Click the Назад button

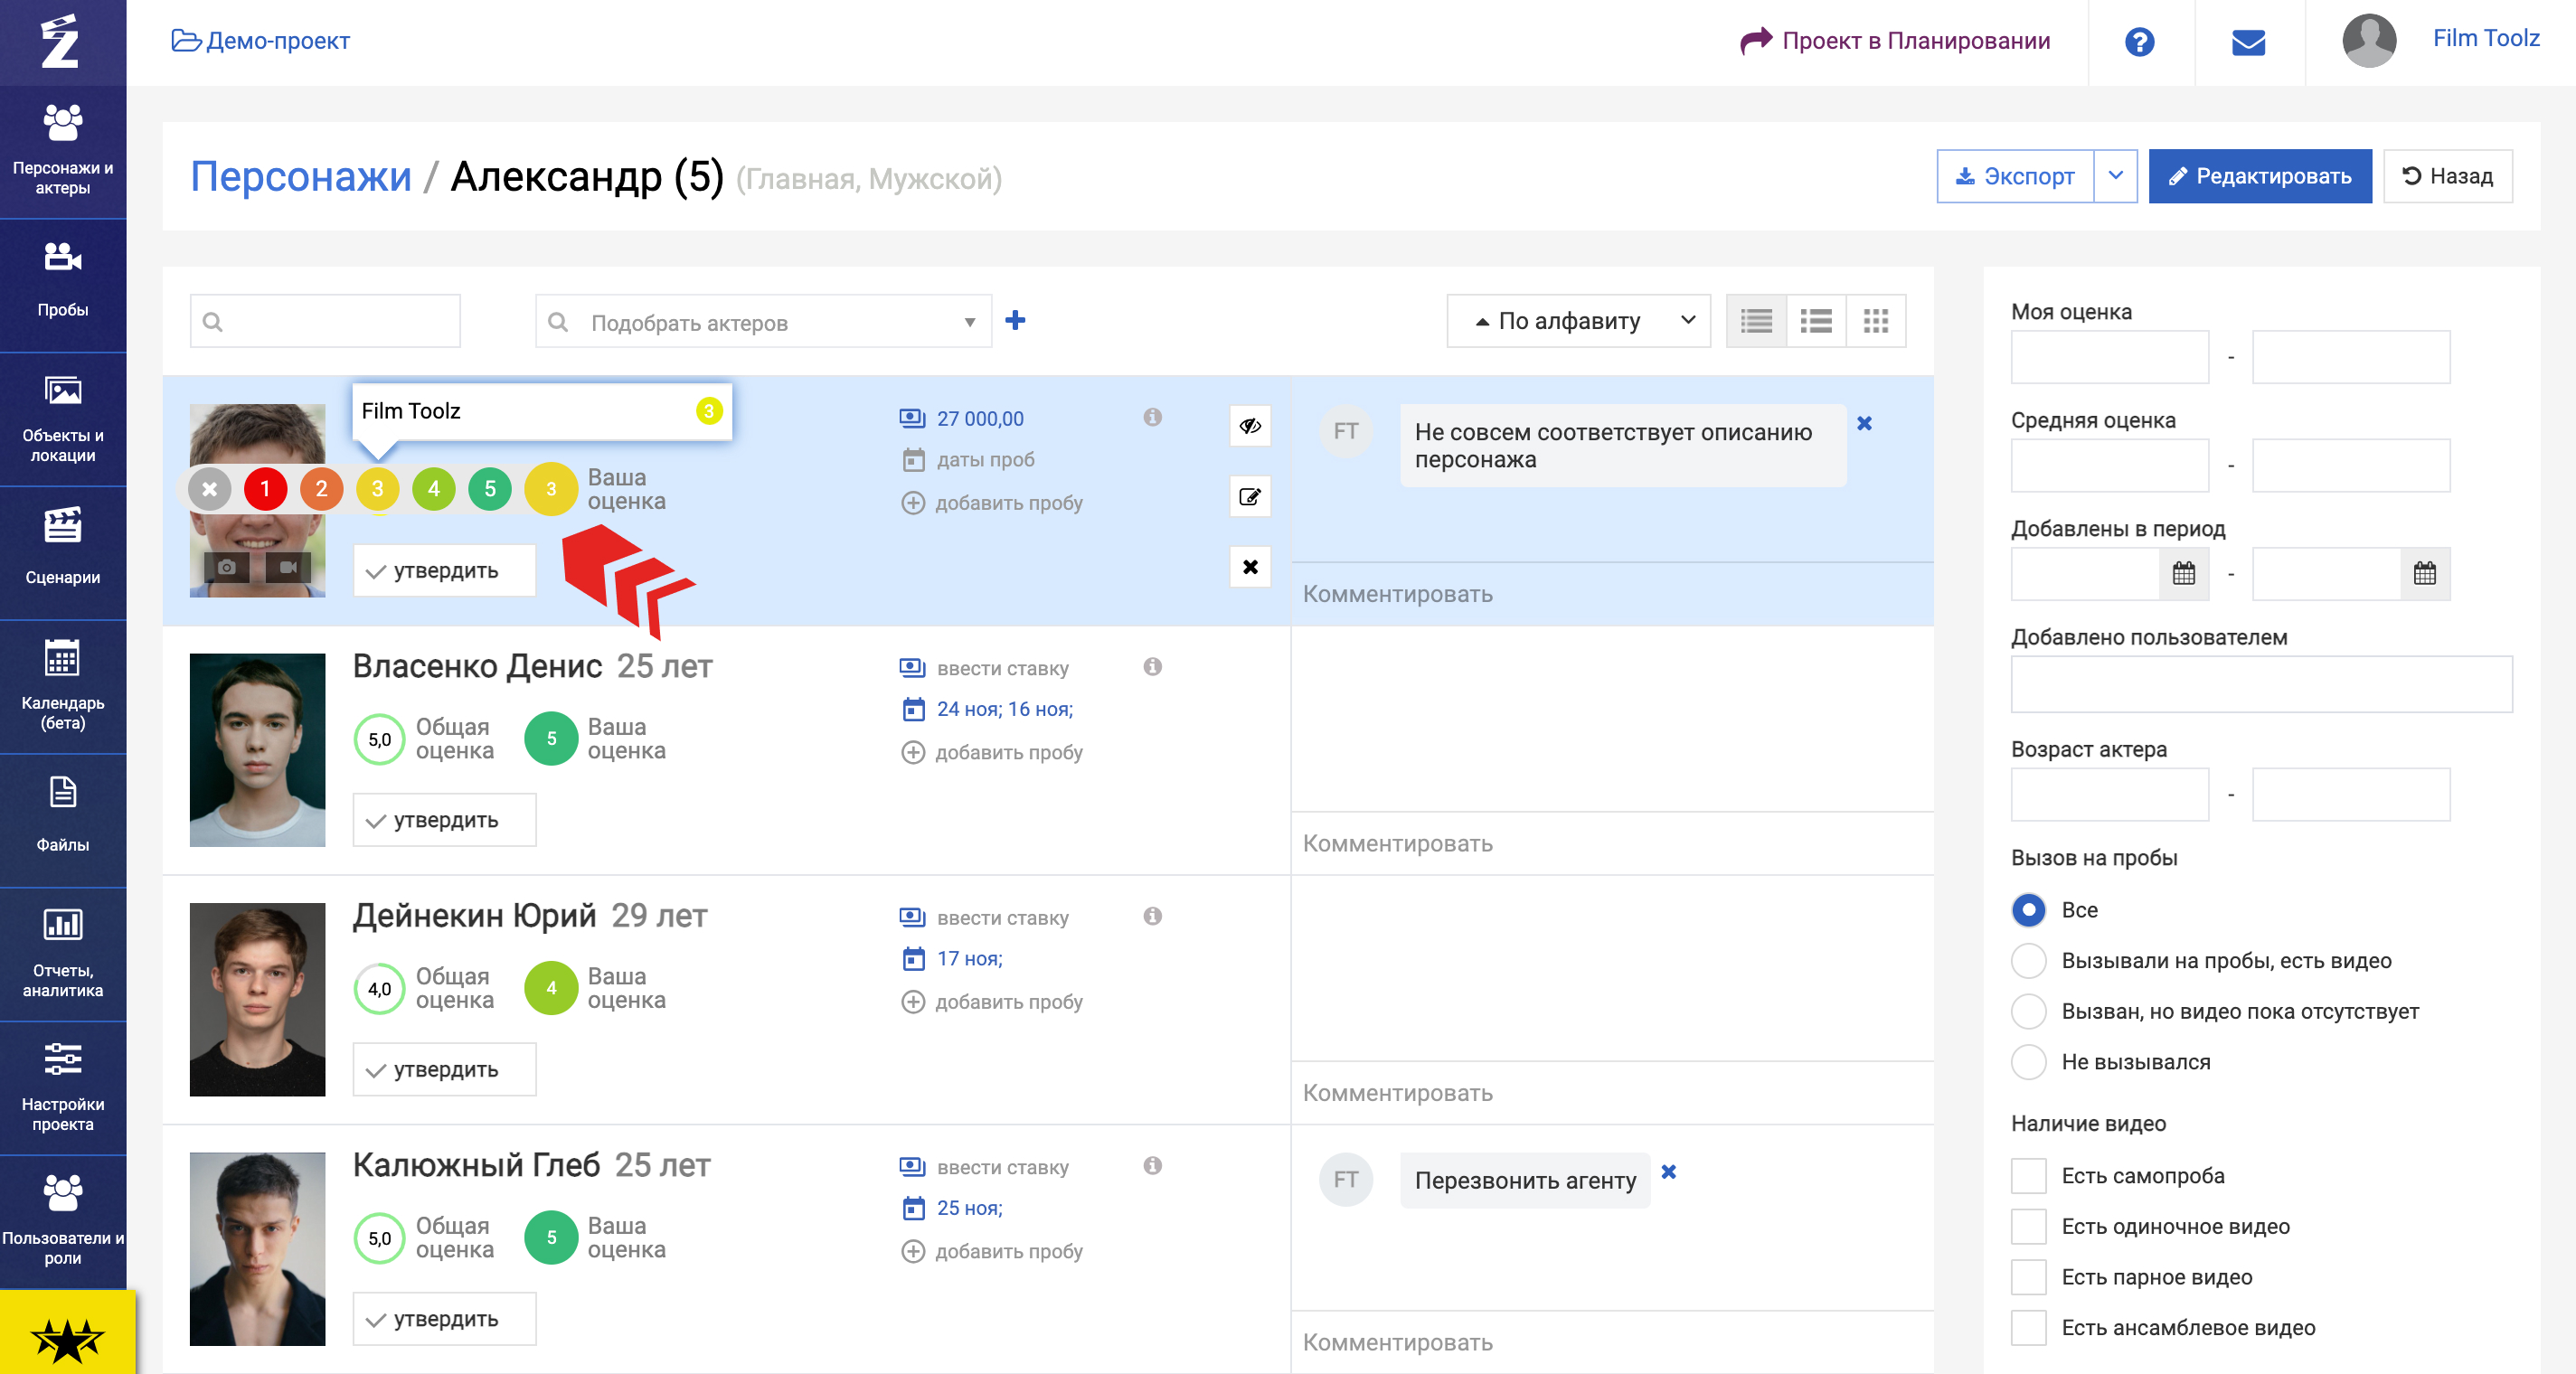click(x=2447, y=177)
